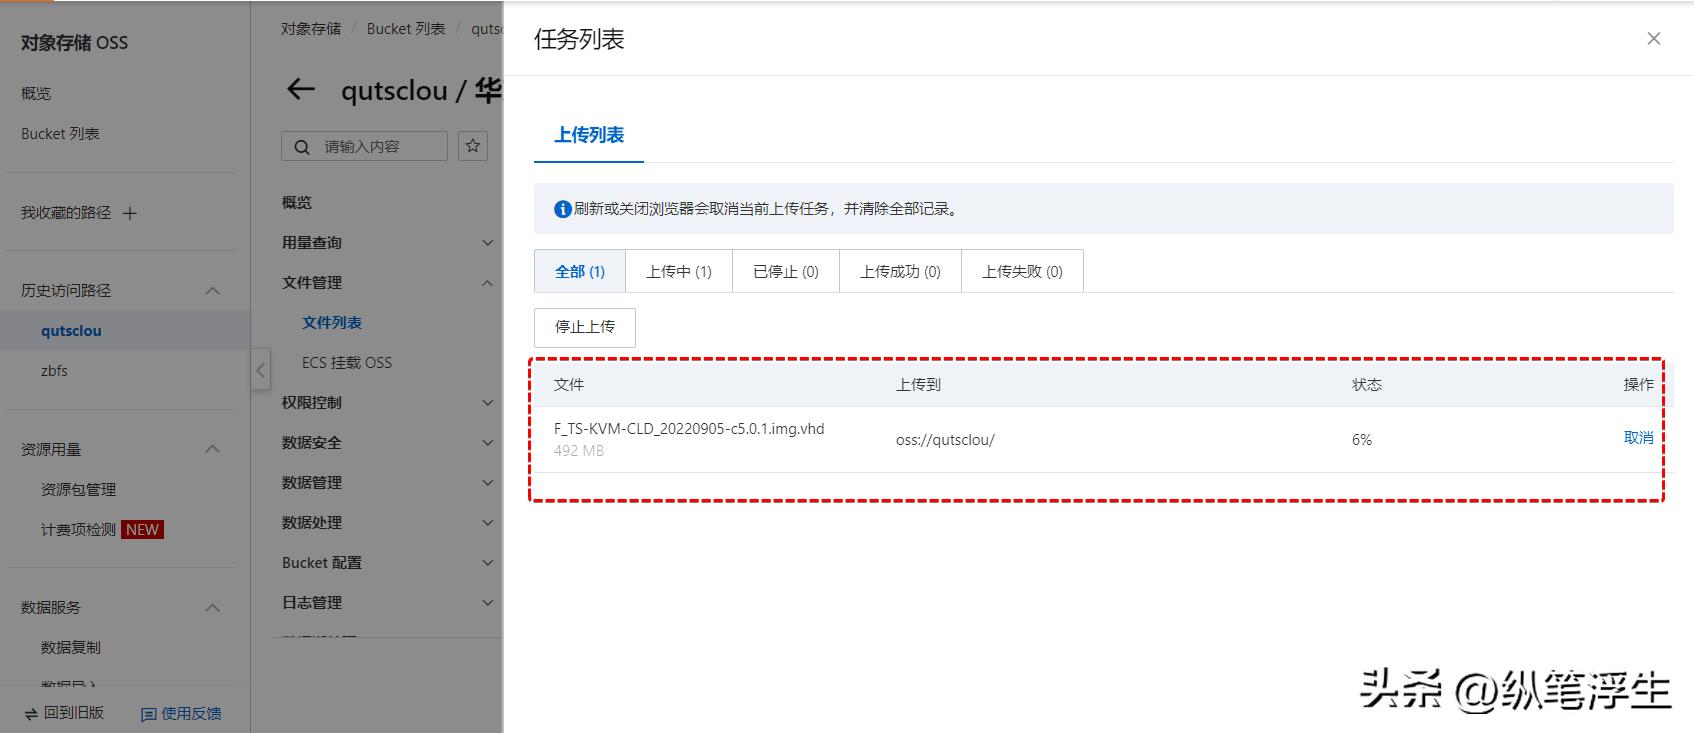Click the 我收藏的路径 label

pyautogui.click(x=66, y=213)
